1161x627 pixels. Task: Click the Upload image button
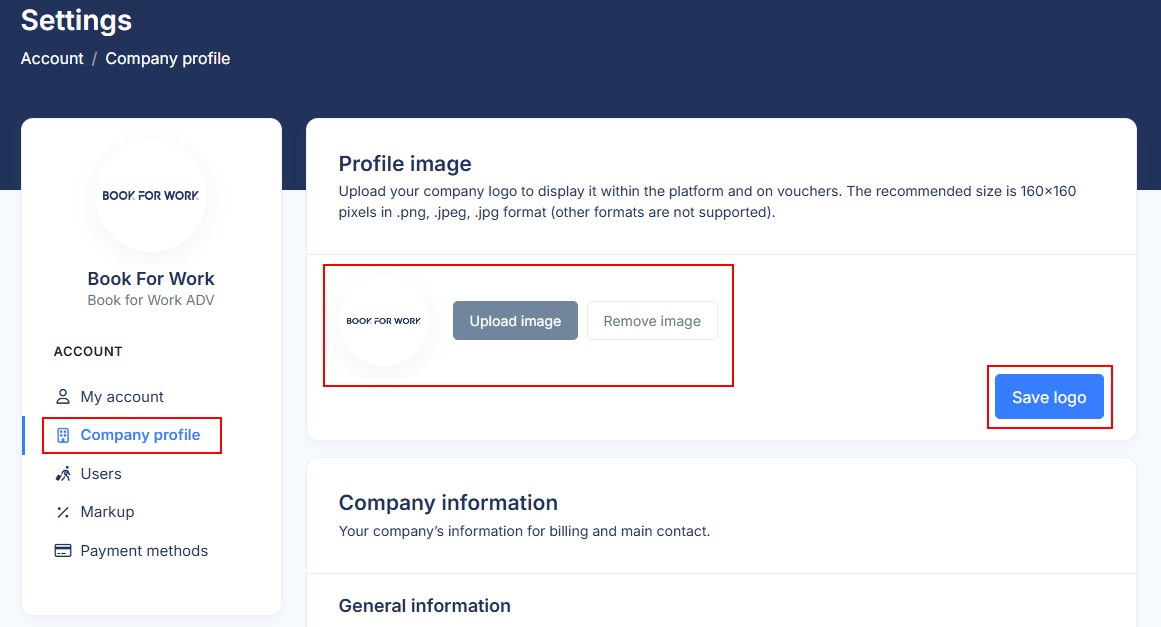(x=515, y=321)
